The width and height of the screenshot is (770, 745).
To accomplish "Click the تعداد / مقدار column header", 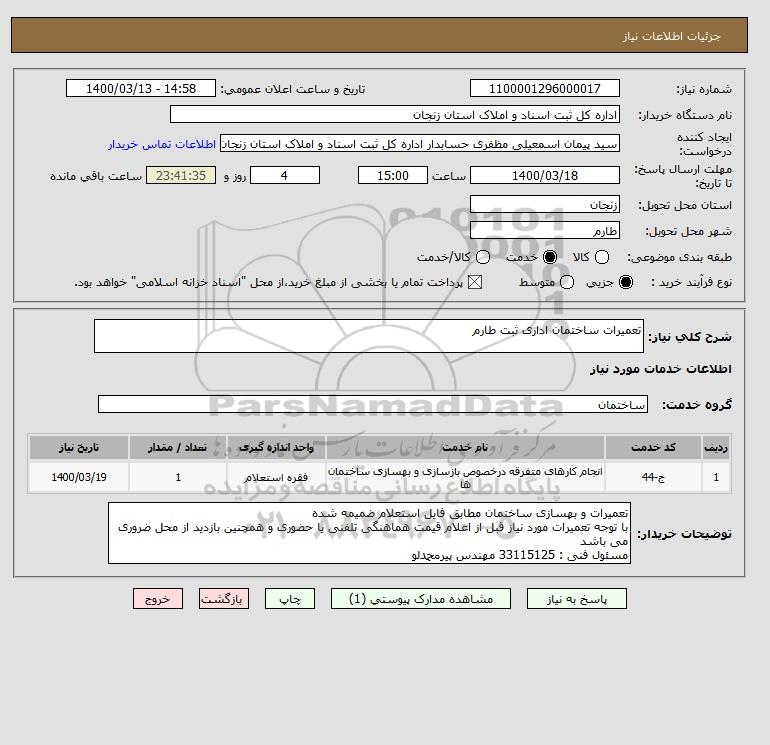I will coord(178,447).
